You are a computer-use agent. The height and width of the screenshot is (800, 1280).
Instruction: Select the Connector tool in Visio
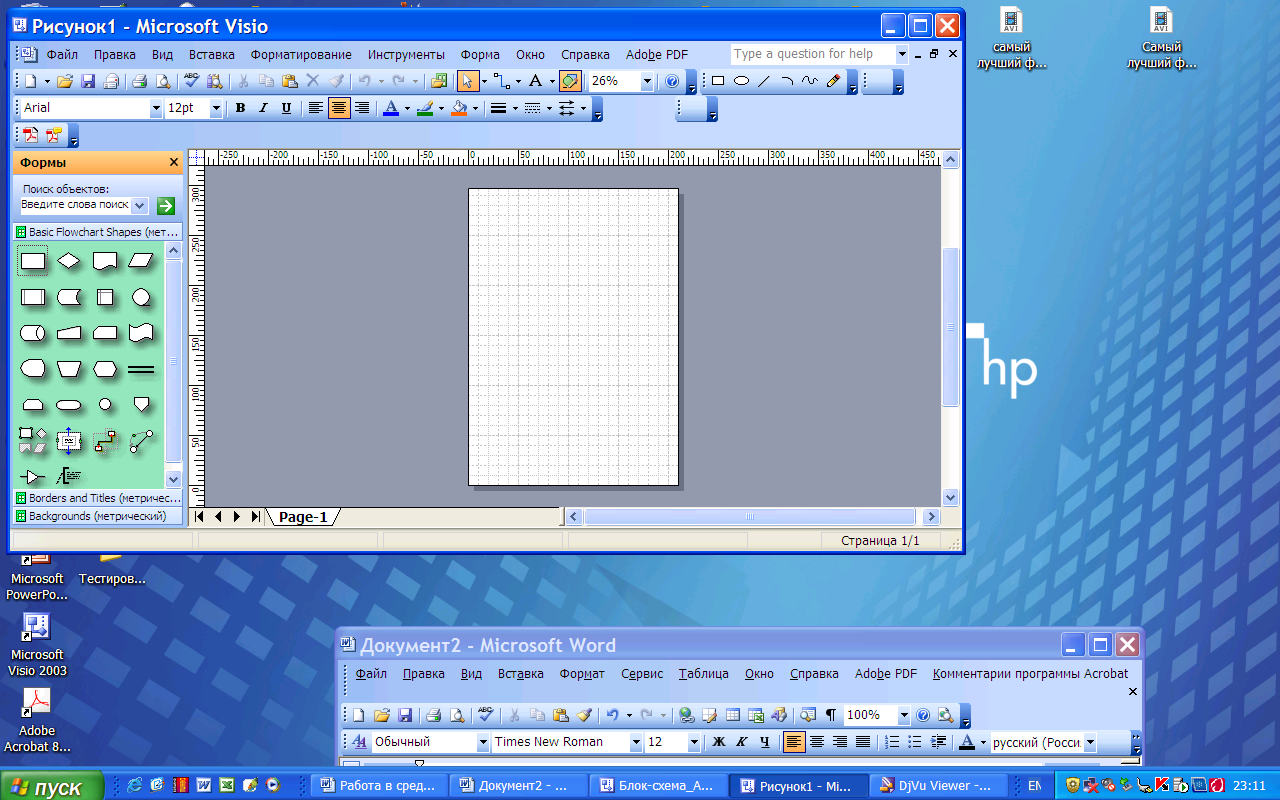coord(502,81)
